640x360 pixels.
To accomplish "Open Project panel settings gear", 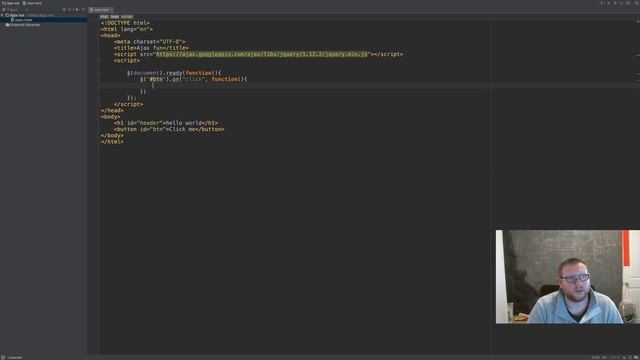I will tap(76, 10).
